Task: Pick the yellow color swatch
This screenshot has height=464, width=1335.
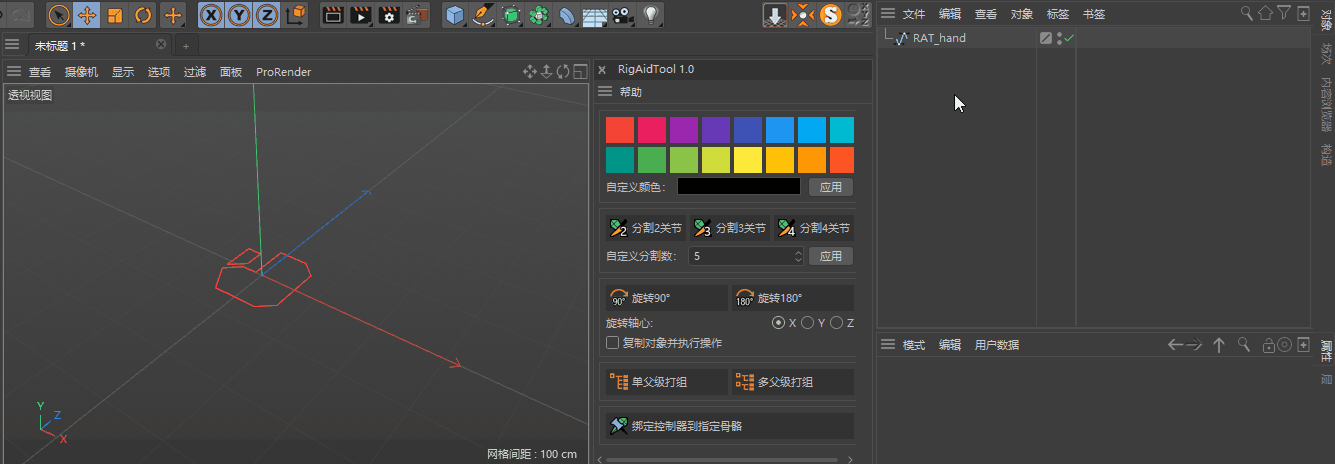Action: click(748, 160)
